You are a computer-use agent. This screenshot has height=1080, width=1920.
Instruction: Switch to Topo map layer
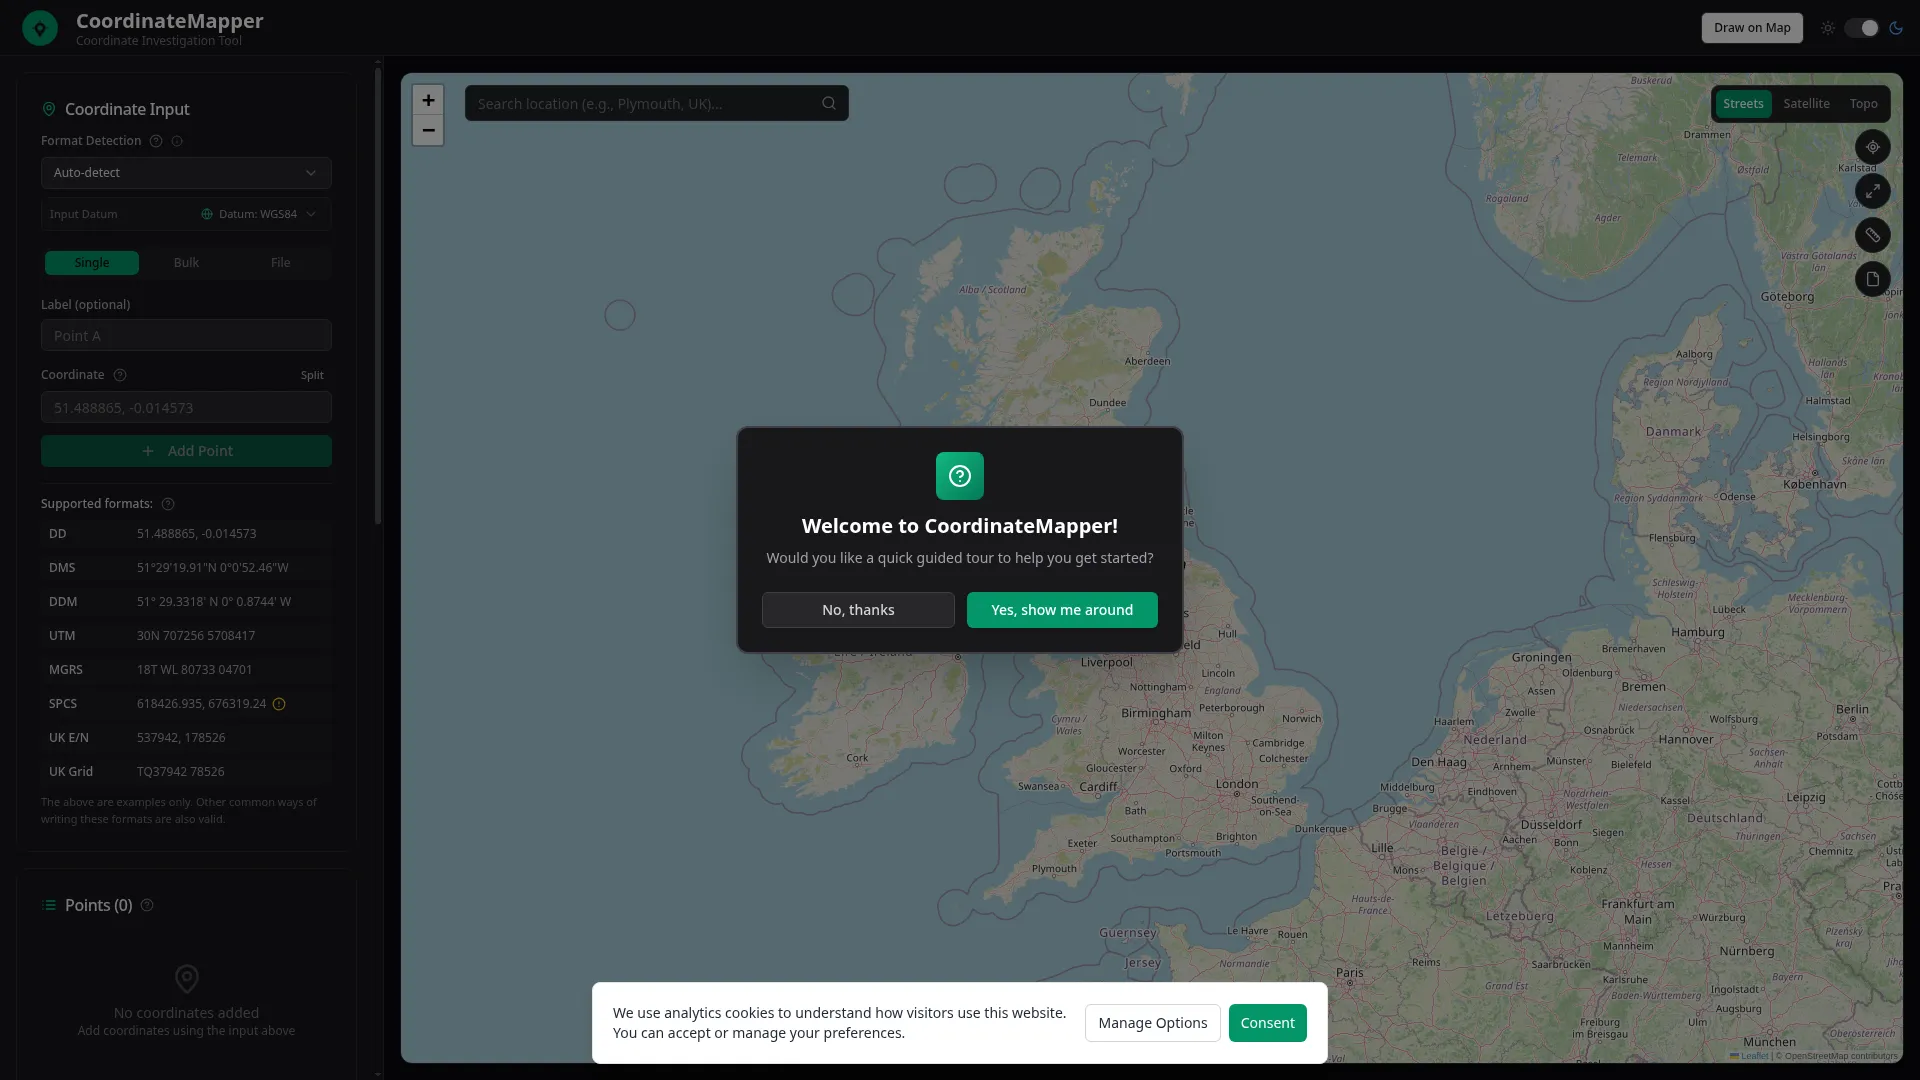[1863, 104]
